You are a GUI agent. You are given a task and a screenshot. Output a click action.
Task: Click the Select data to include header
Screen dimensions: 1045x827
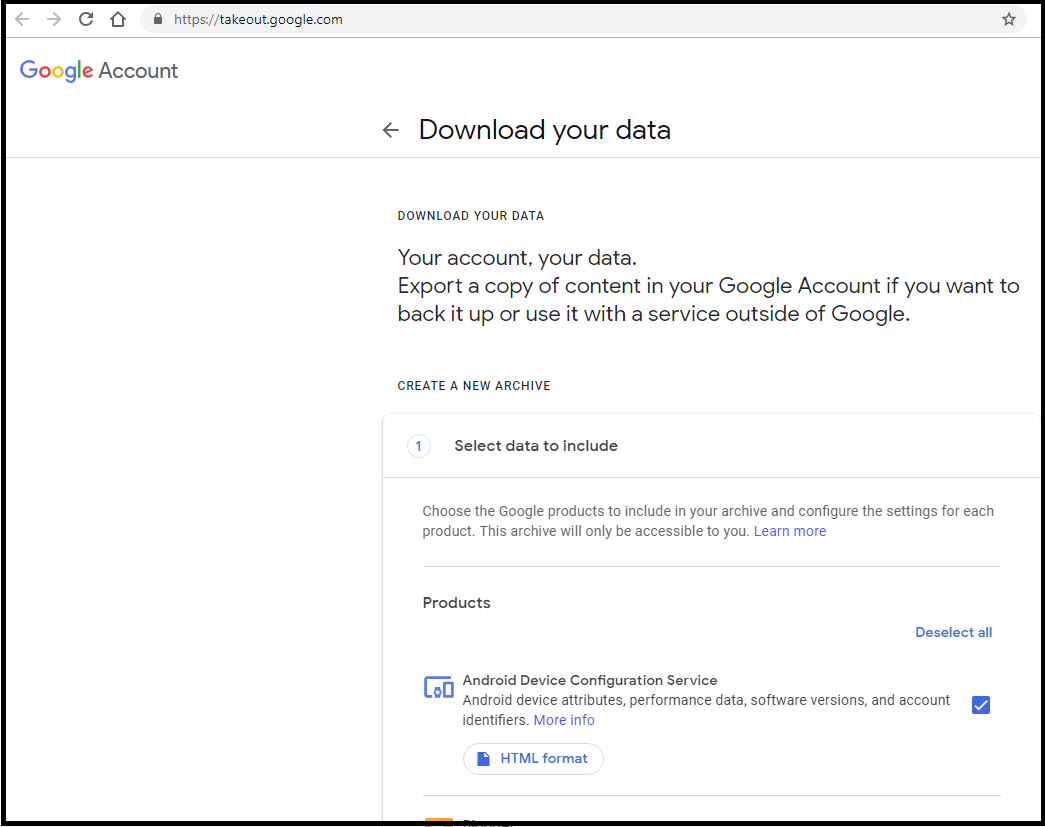point(536,446)
